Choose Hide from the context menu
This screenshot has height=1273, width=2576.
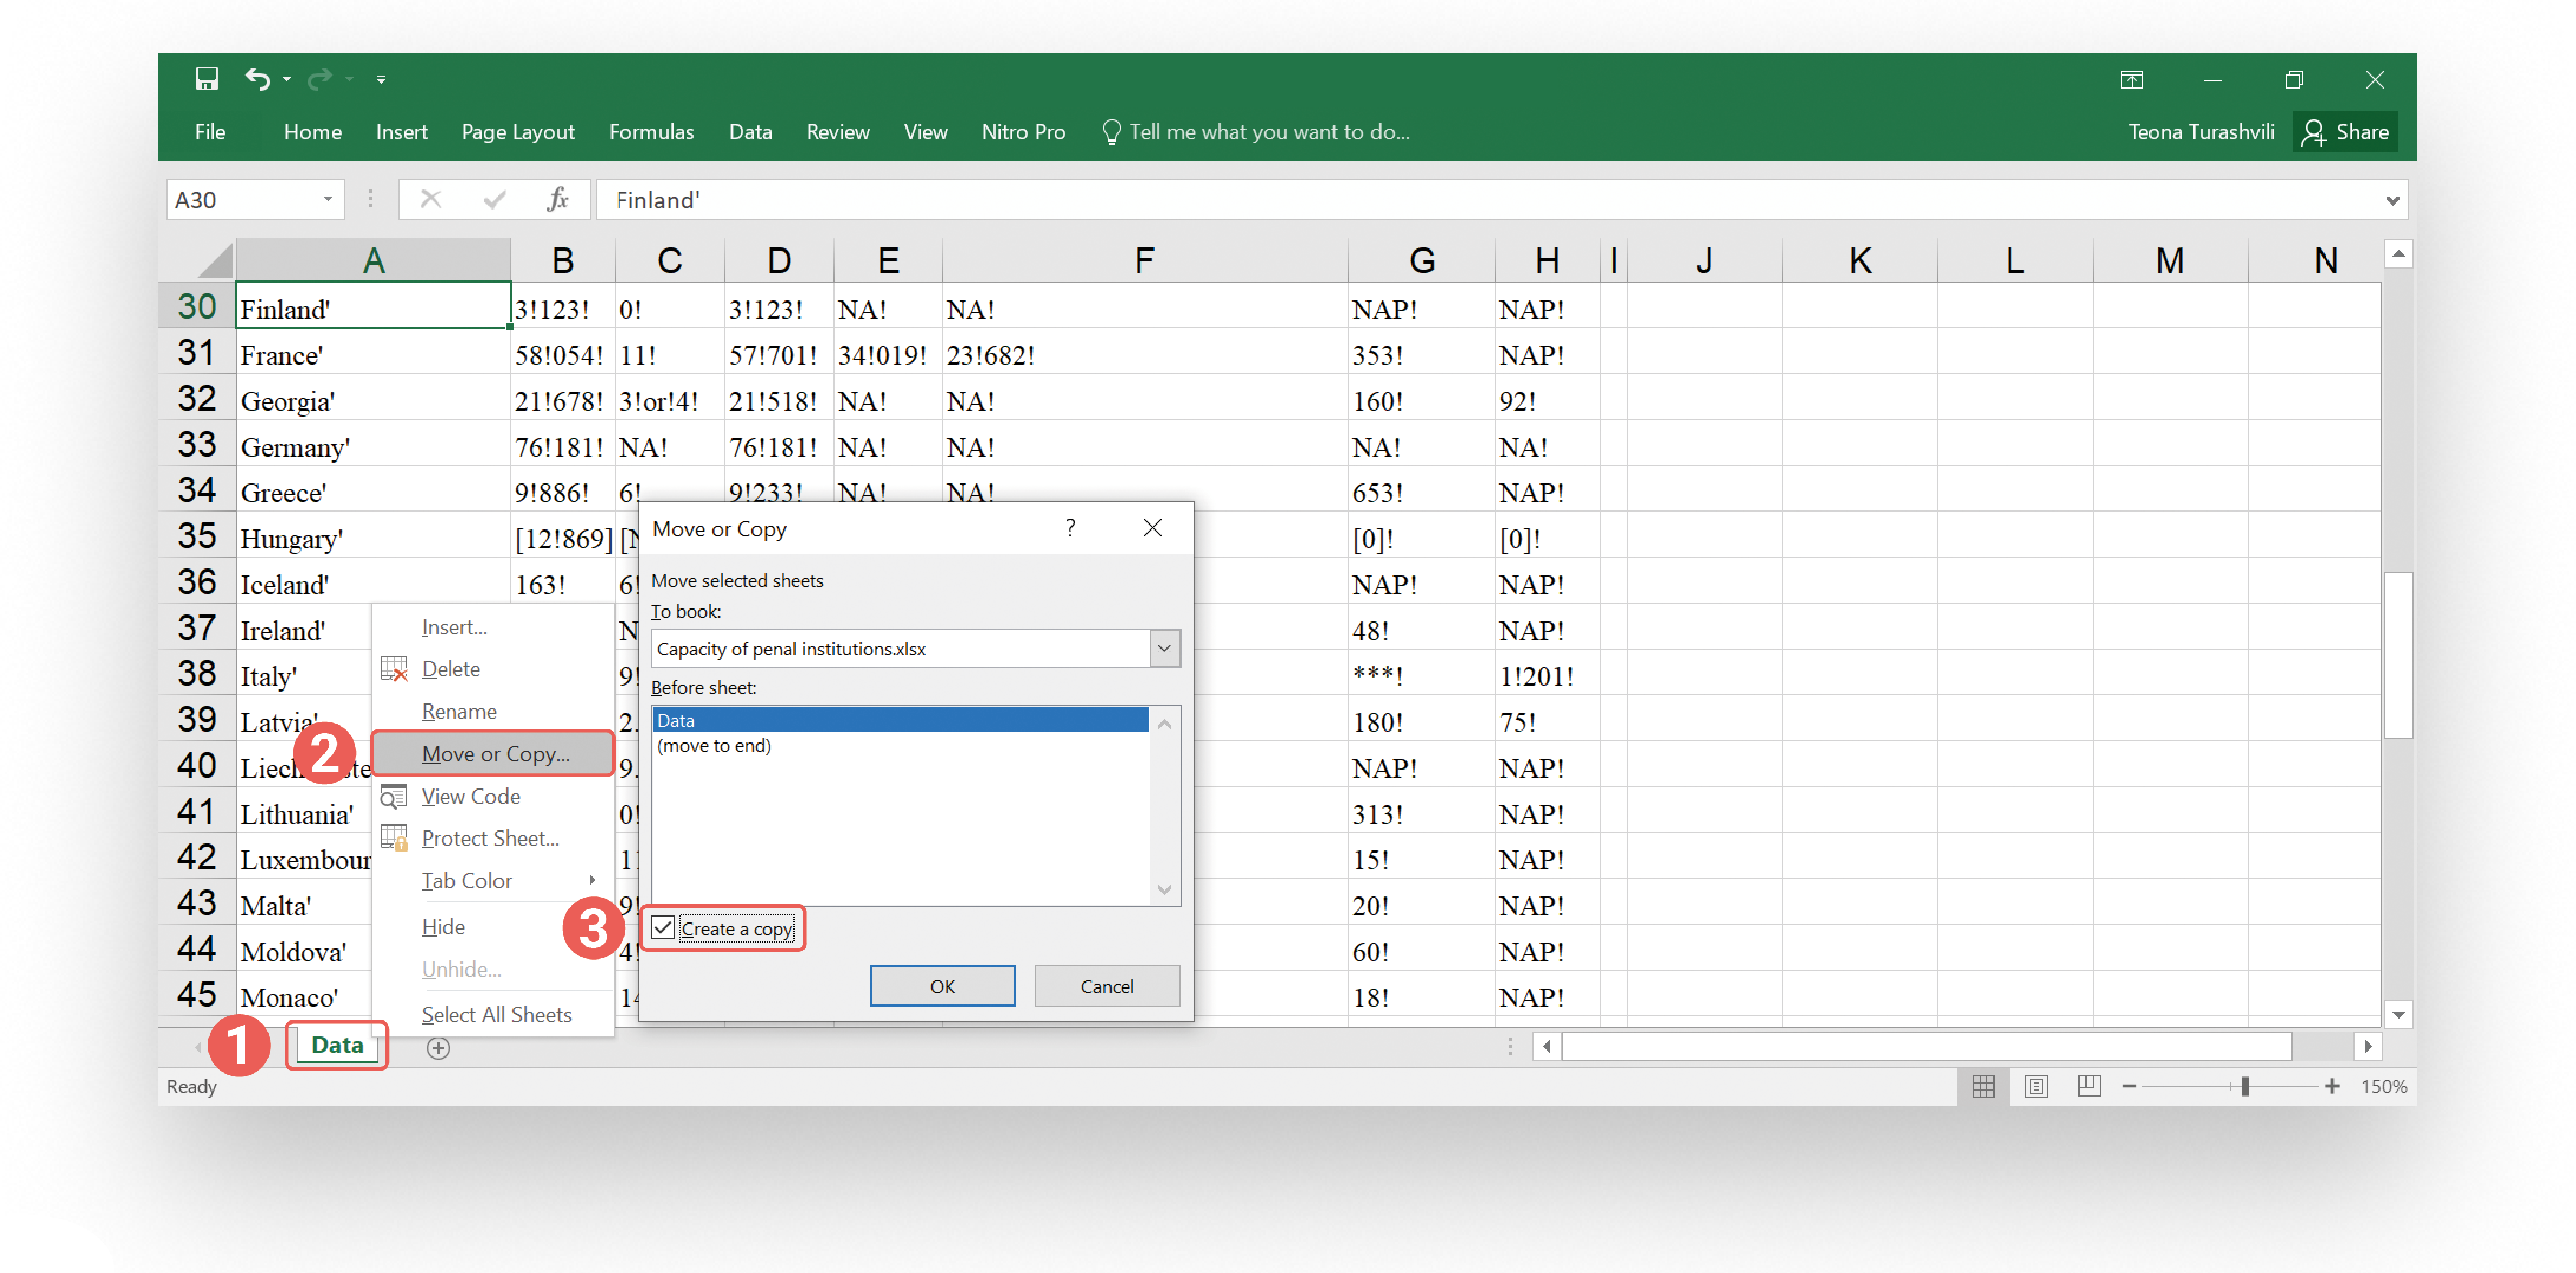494,927
